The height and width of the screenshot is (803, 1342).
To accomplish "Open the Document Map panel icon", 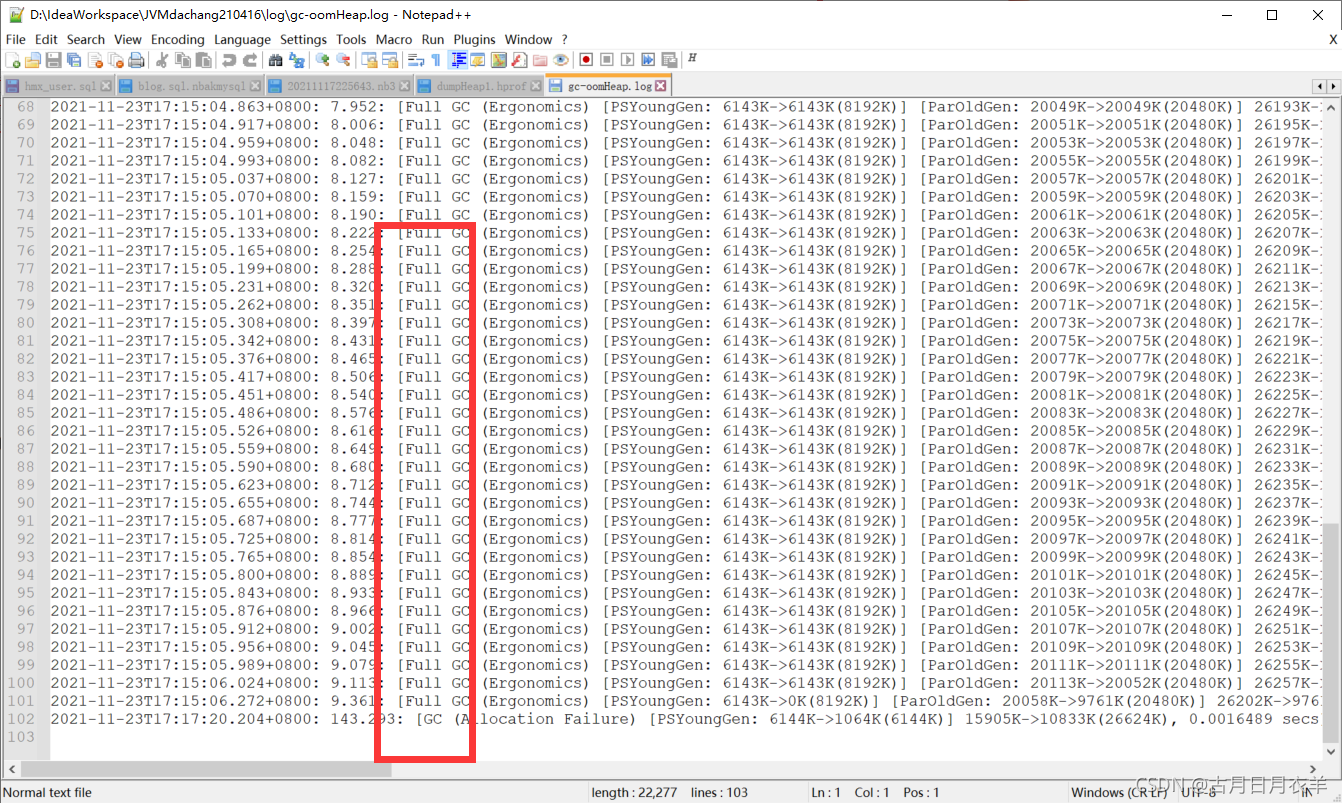I will [x=499, y=60].
